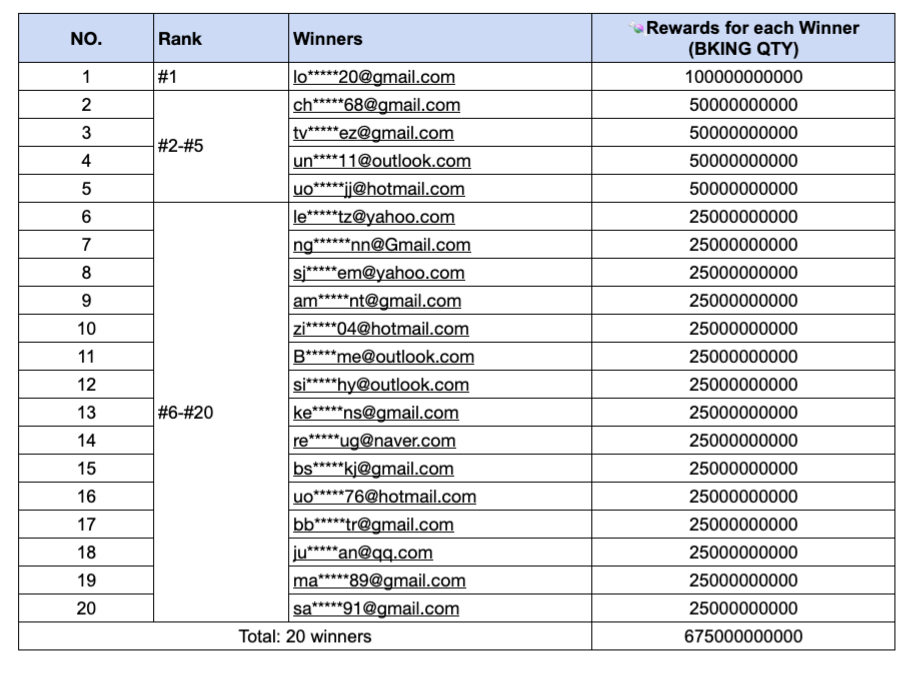Select the 100000000000 reward cell

pos(743,77)
